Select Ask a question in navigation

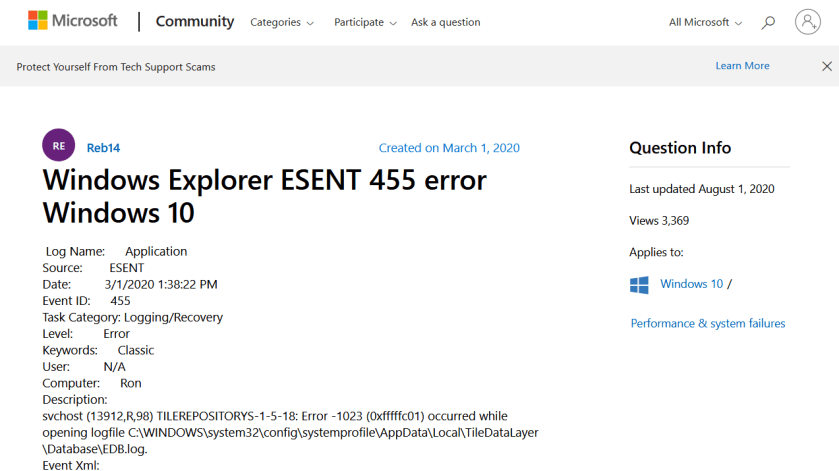[x=445, y=22]
